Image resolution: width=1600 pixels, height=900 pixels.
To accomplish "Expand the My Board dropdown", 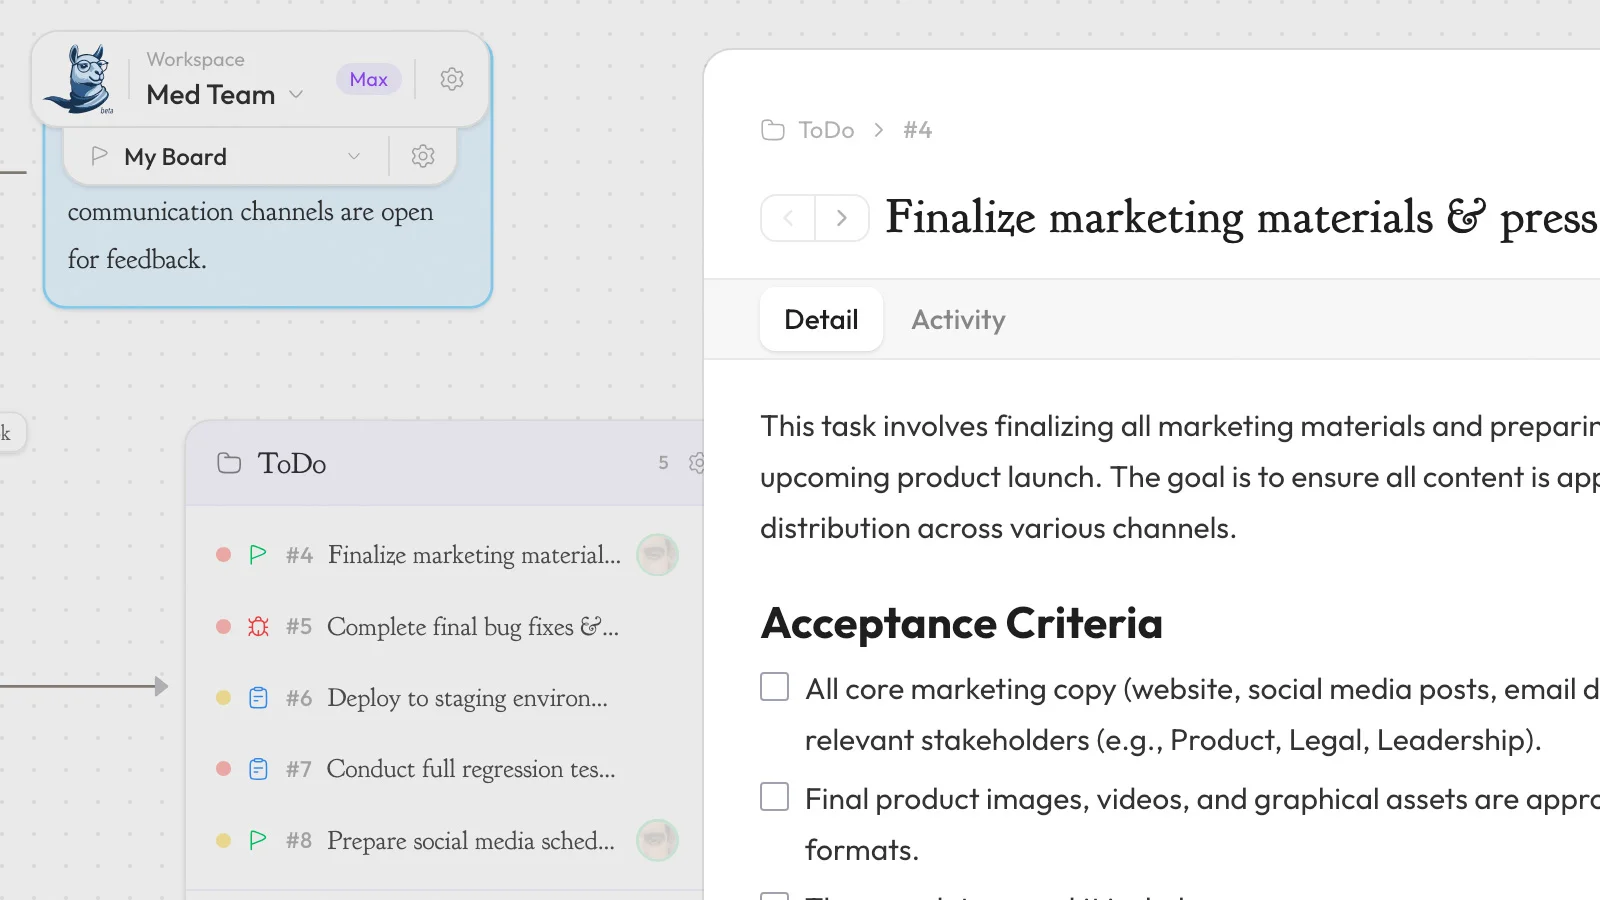I will pyautogui.click(x=353, y=156).
